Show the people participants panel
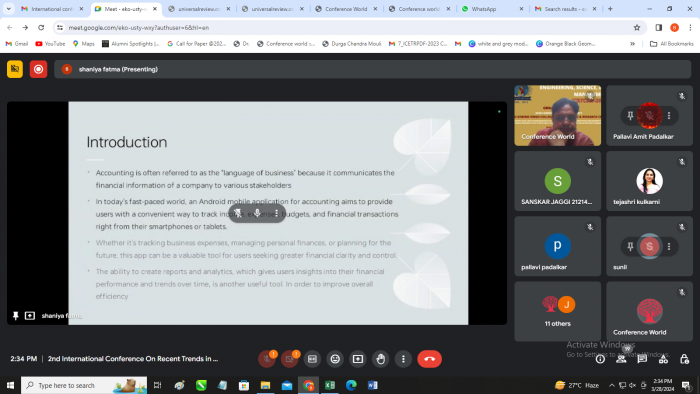Image resolution: width=700 pixels, height=394 pixels. click(621, 359)
